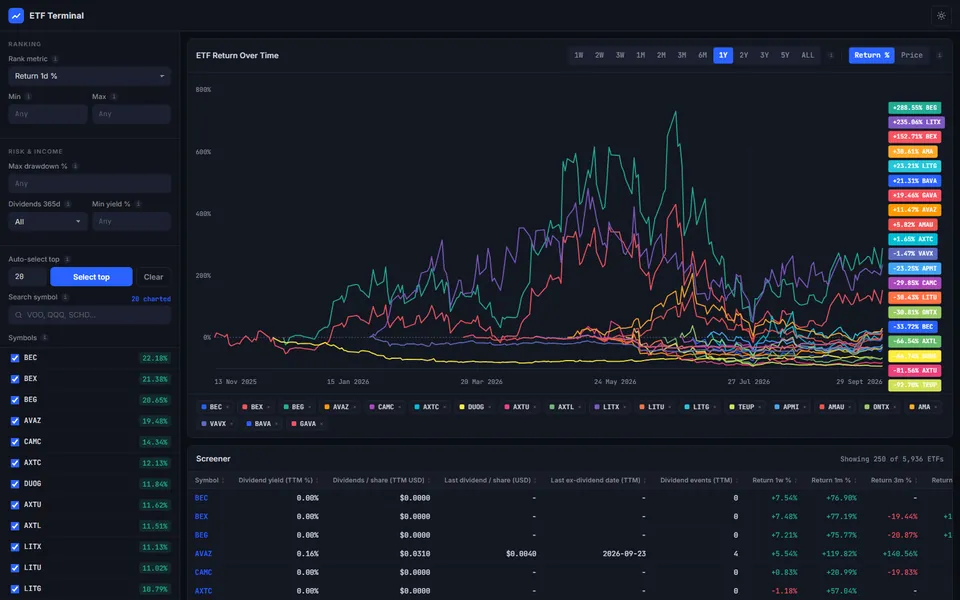Open the CAMC symbol link in Screener
Screen dimensions: 960x600
[x=203, y=572]
